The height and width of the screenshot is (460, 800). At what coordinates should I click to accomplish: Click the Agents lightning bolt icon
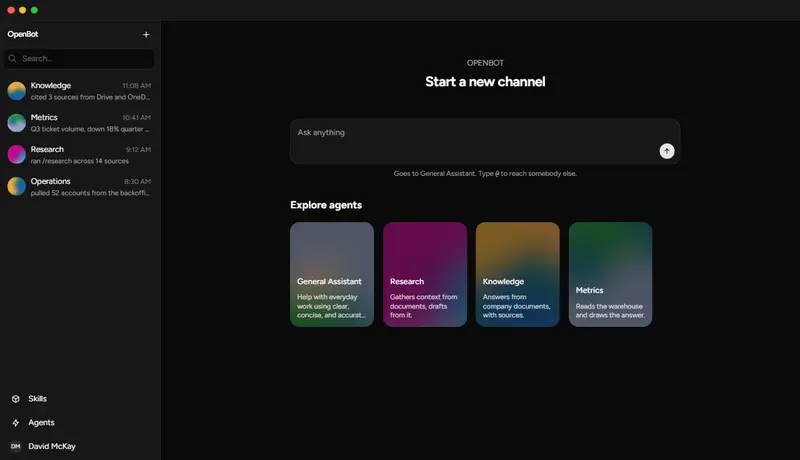coord(16,423)
